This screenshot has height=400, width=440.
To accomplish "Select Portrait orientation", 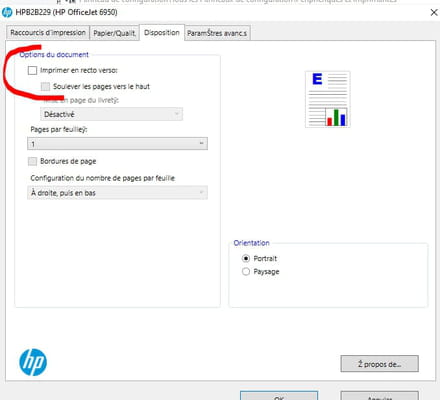I will coord(246,258).
